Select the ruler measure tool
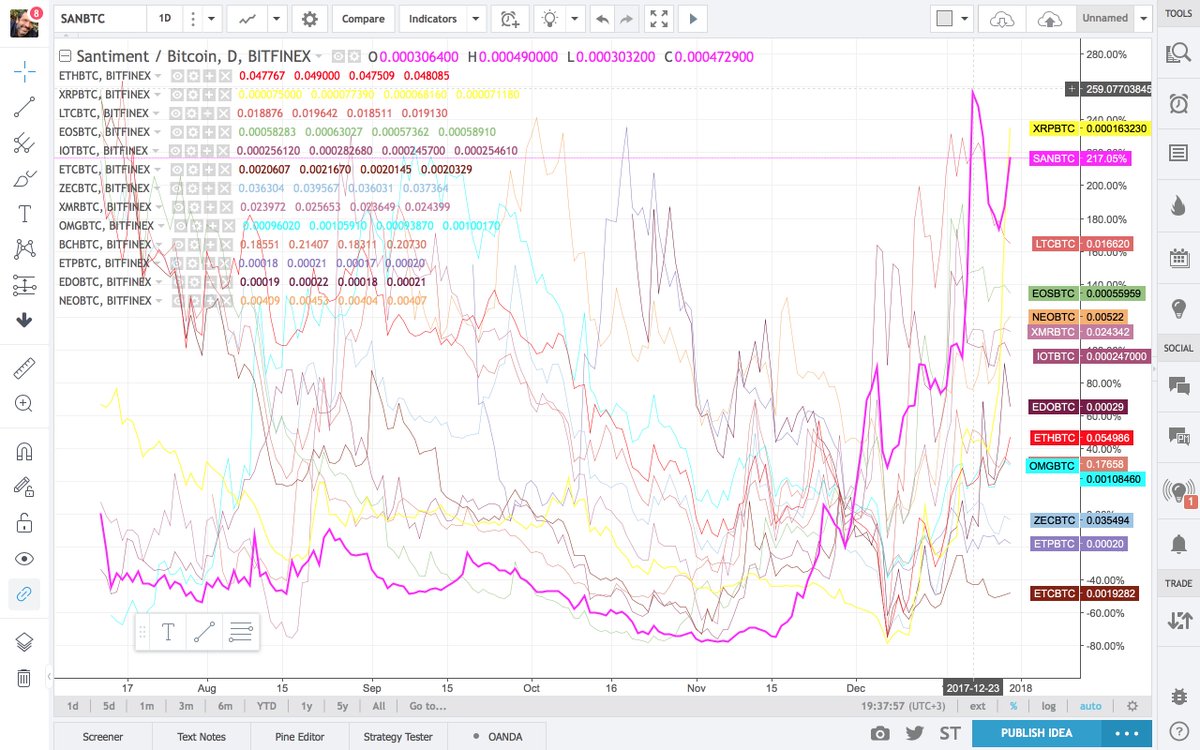This screenshot has width=1200, height=750. [x=25, y=369]
